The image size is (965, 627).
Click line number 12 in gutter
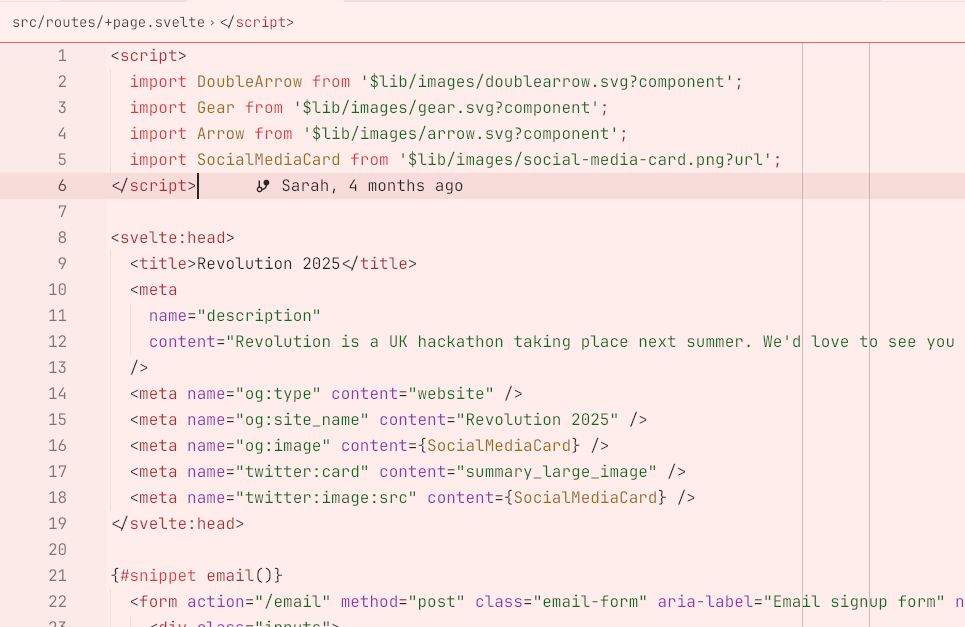point(57,341)
